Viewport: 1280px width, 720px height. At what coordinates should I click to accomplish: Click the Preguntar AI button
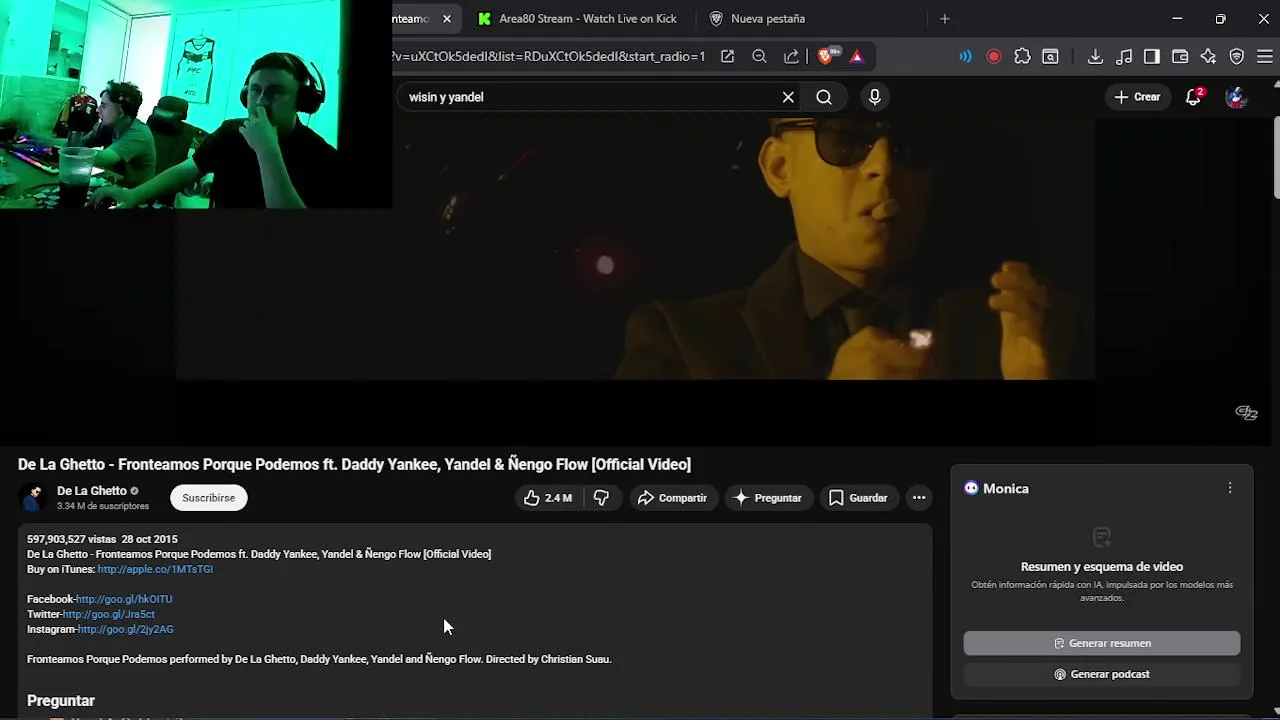pyautogui.click(x=768, y=498)
